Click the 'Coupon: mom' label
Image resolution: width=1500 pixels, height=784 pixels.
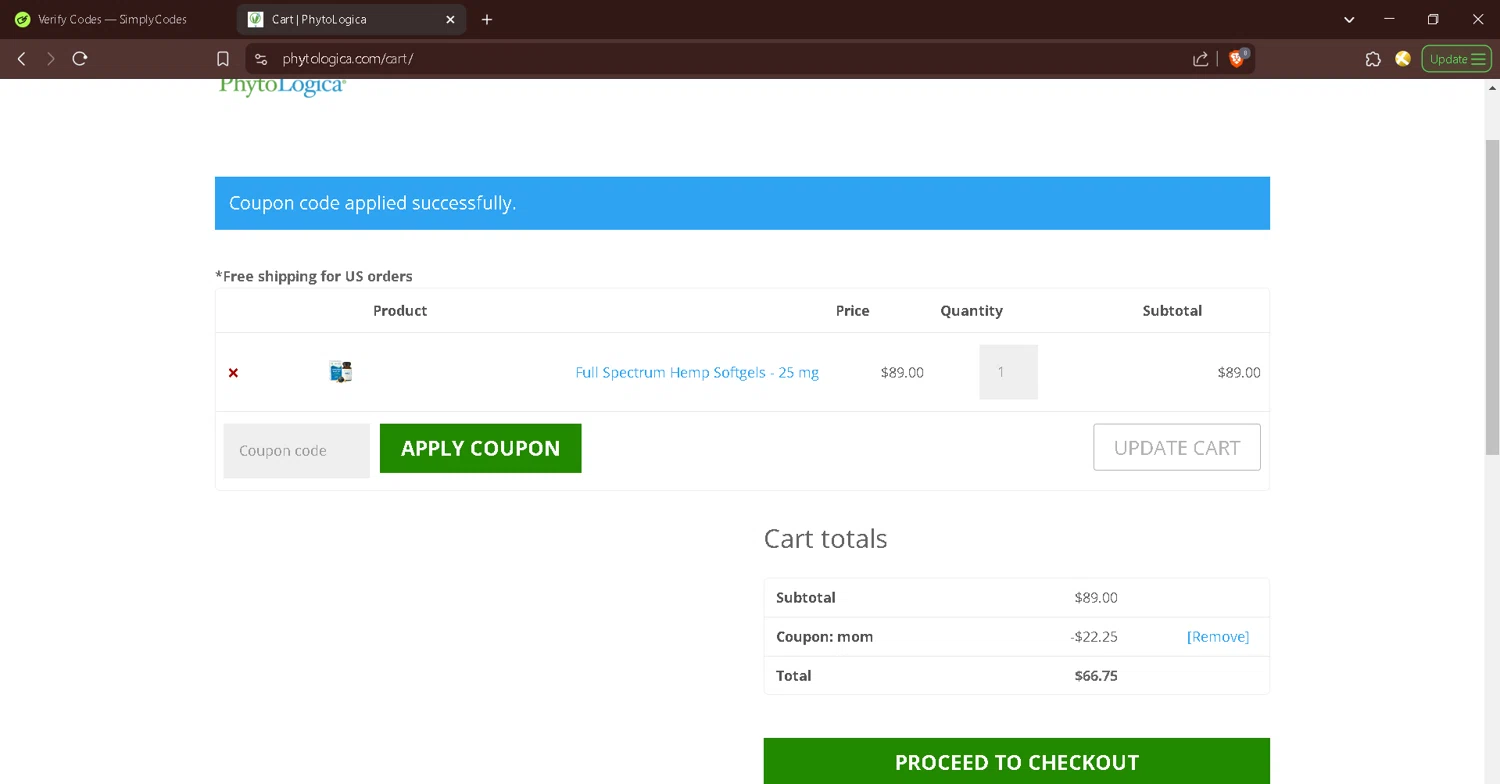(824, 637)
